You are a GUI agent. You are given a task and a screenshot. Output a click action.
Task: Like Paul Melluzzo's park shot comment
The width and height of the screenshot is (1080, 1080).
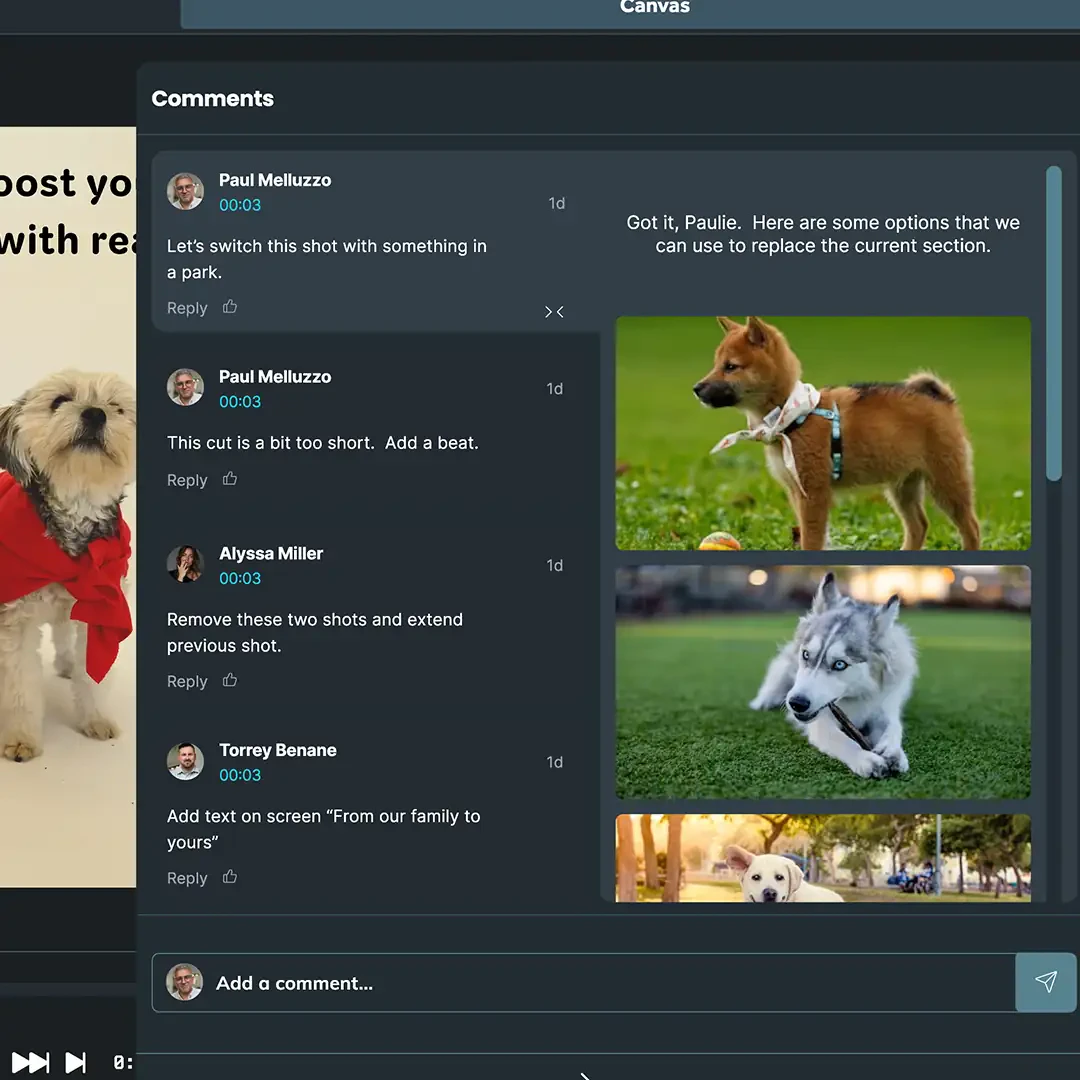(x=230, y=307)
